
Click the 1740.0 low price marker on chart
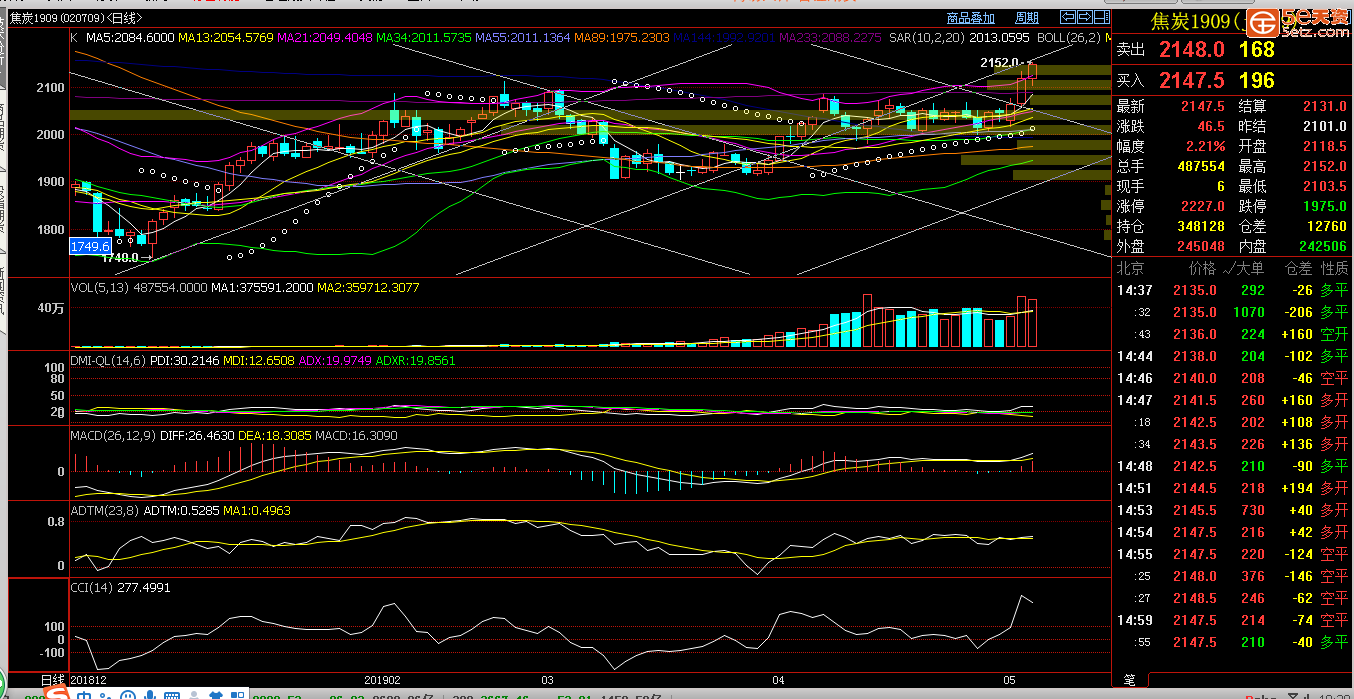pos(120,257)
